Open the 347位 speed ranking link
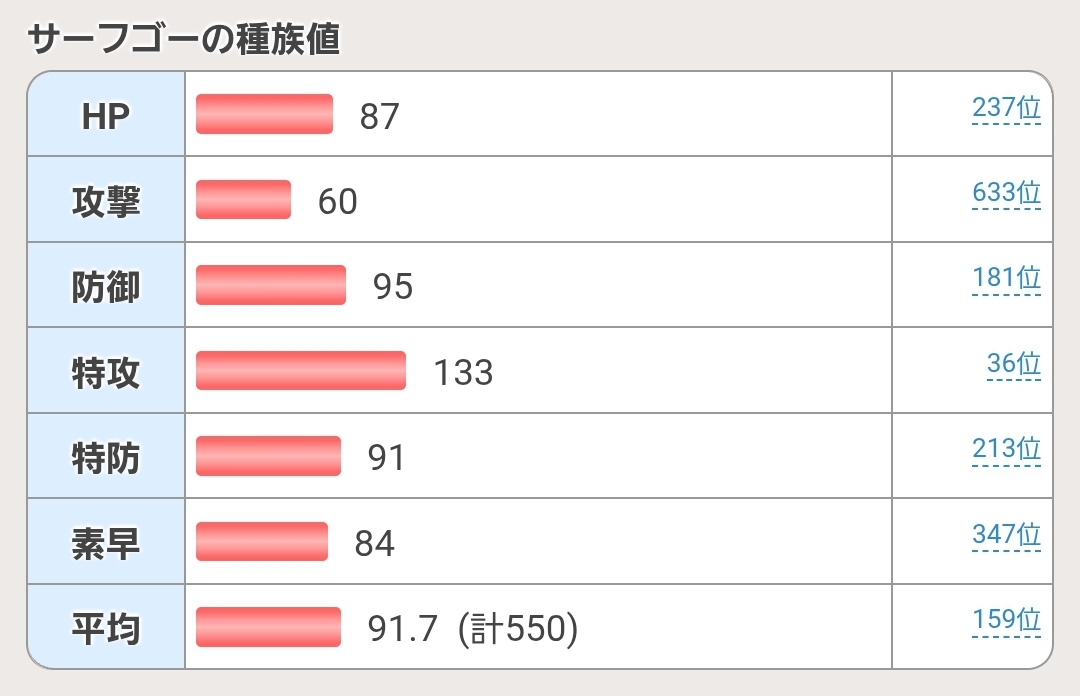Viewport: 1080px width, 696px height. 1006,537
